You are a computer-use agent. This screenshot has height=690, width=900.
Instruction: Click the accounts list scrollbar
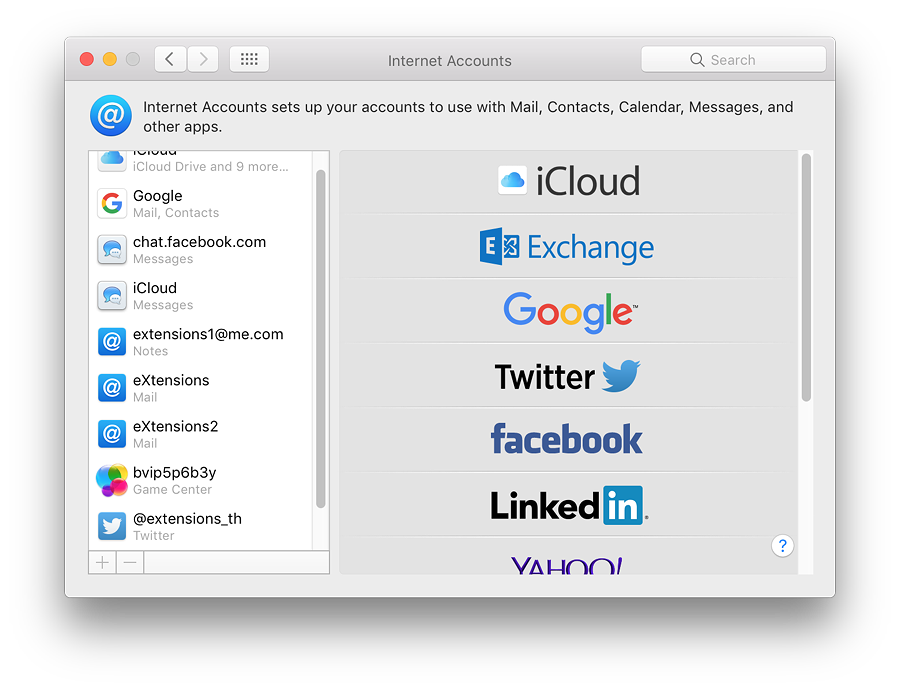(321, 339)
